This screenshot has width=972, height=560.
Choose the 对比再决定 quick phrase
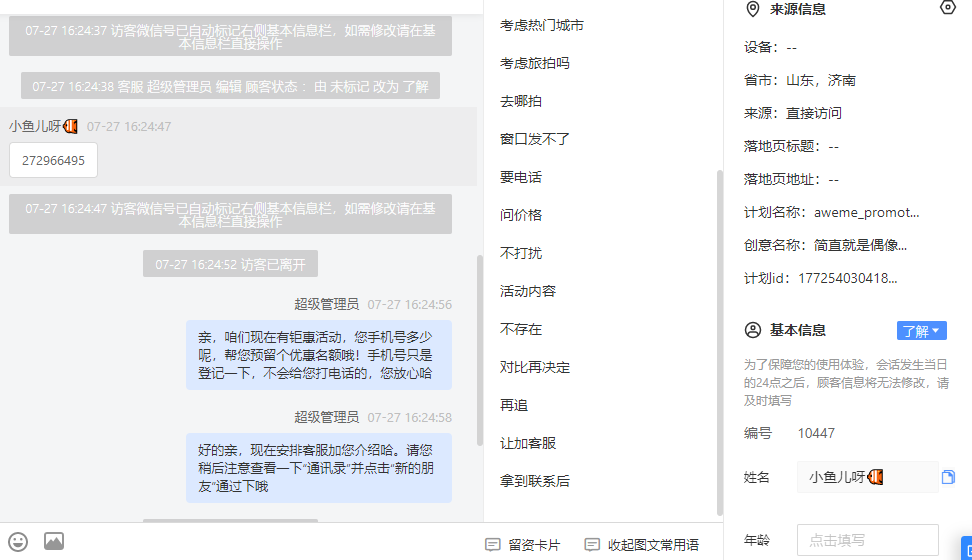pos(534,367)
